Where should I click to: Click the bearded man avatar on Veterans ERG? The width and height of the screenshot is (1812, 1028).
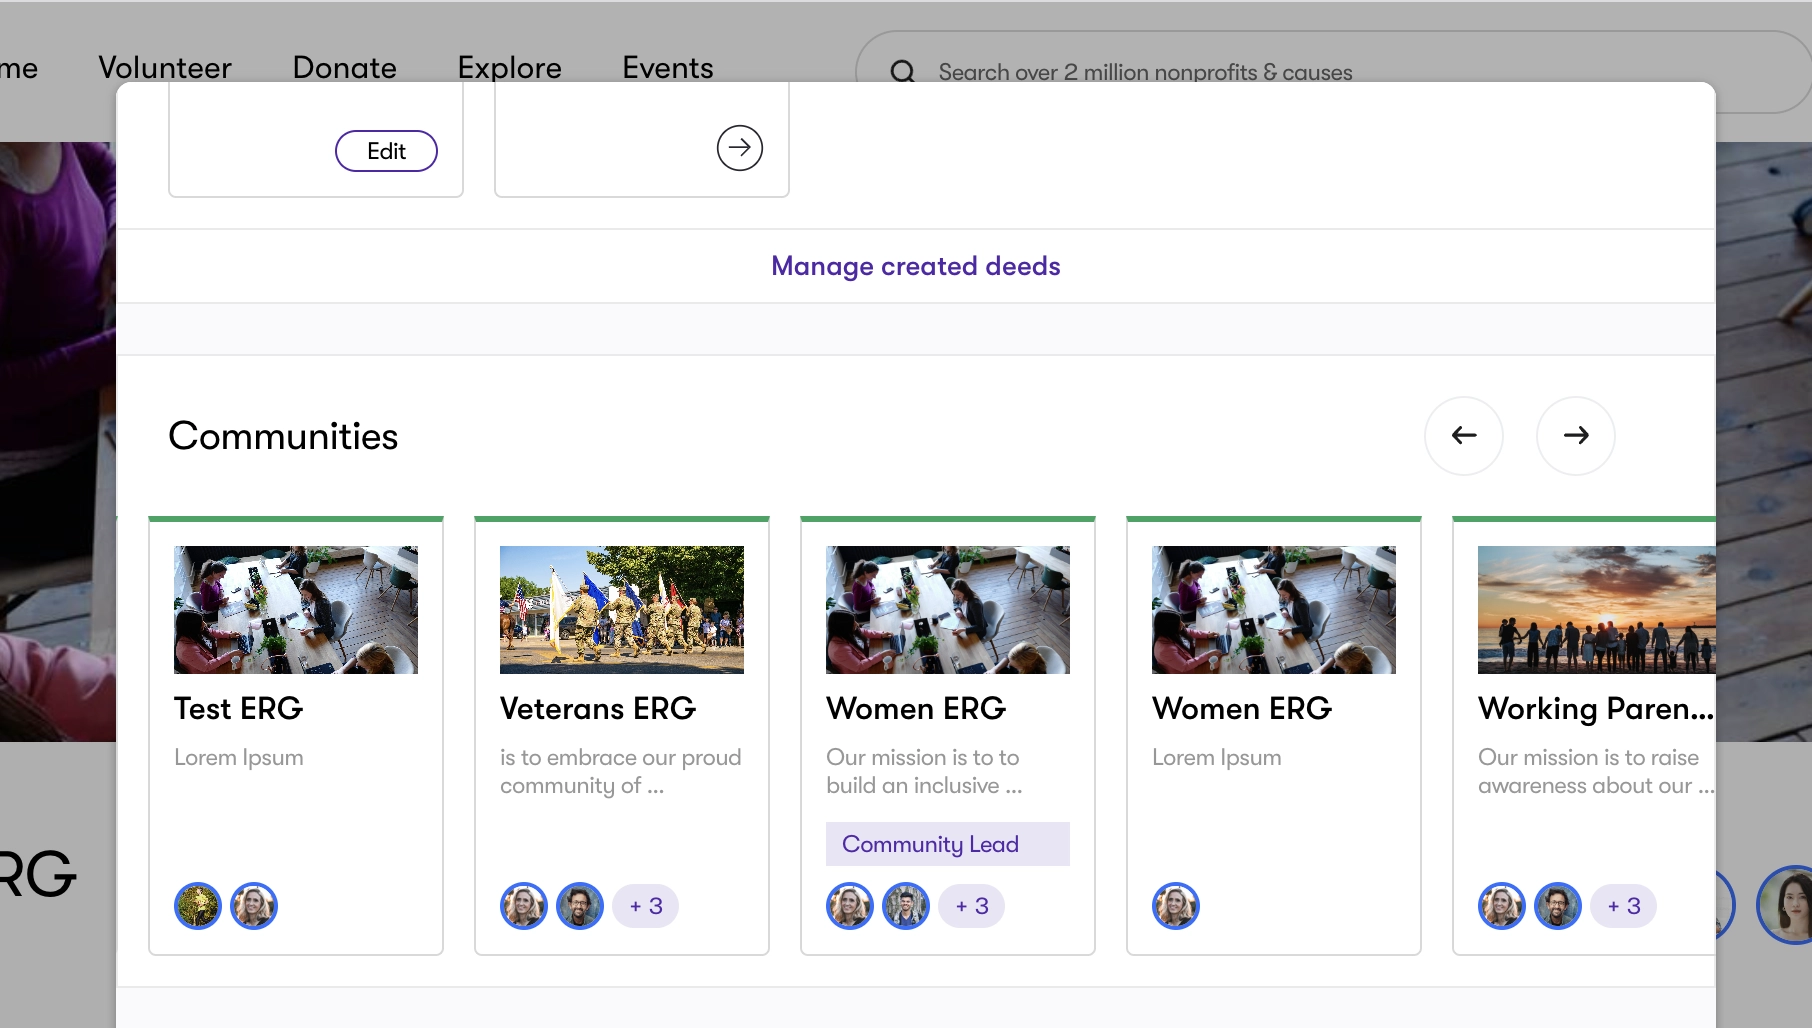coord(580,906)
